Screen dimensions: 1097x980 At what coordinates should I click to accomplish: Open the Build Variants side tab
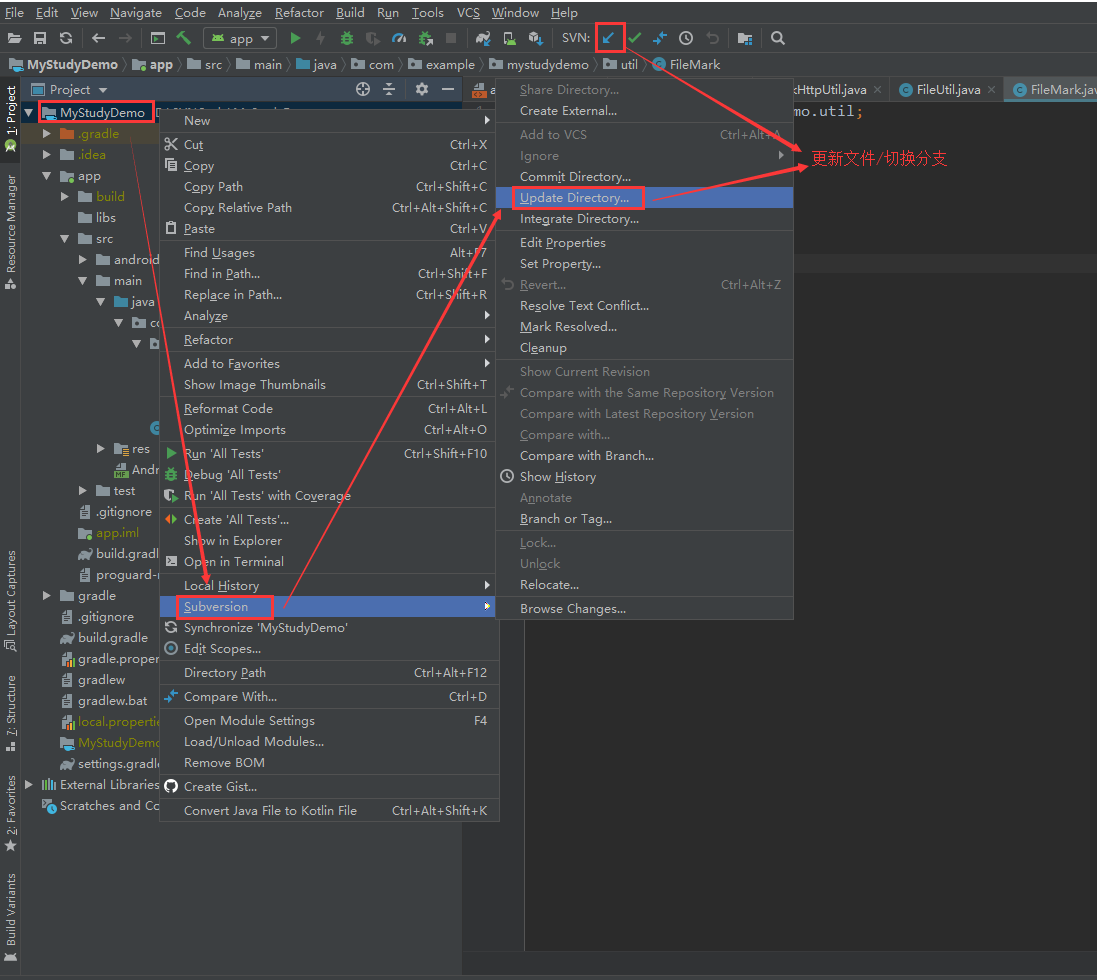coord(10,918)
